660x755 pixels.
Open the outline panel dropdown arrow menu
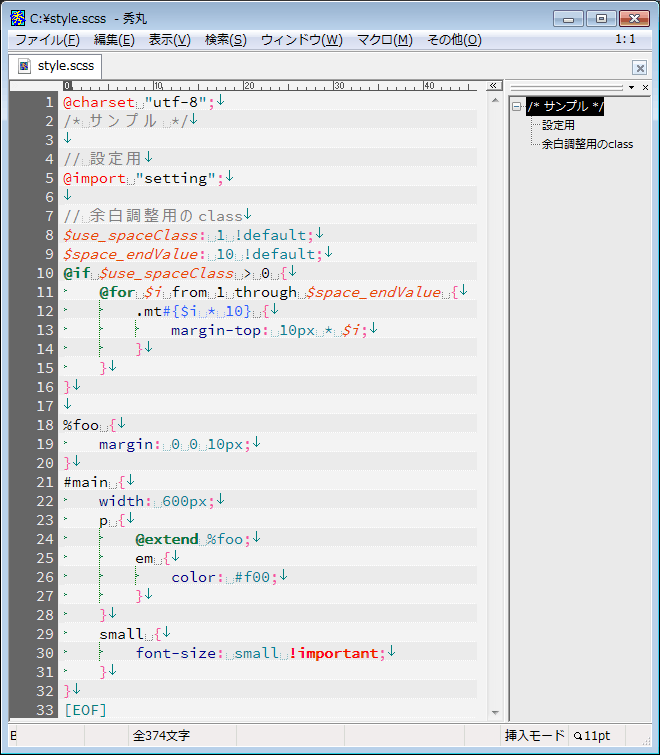click(x=632, y=87)
